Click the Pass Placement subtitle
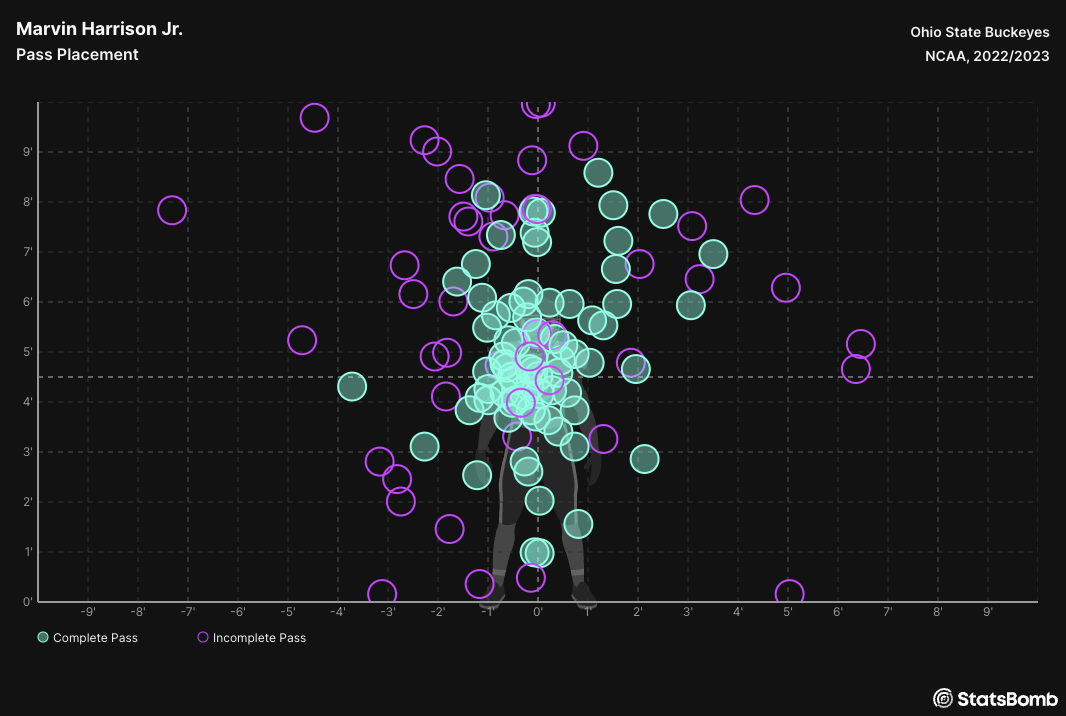The width and height of the screenshot is (1066, 716). tap(77, 54)
